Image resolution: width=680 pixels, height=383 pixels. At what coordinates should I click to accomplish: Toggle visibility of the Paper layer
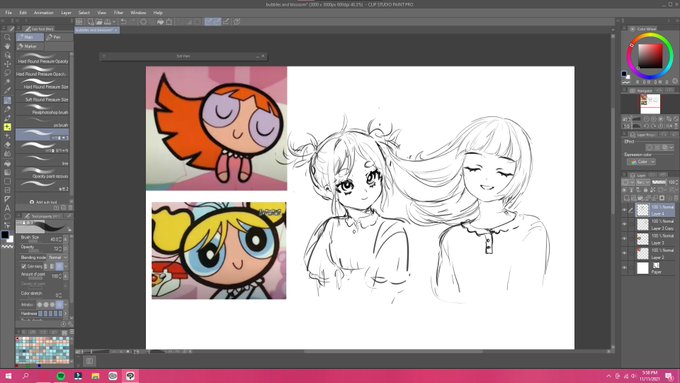[624, 268]
